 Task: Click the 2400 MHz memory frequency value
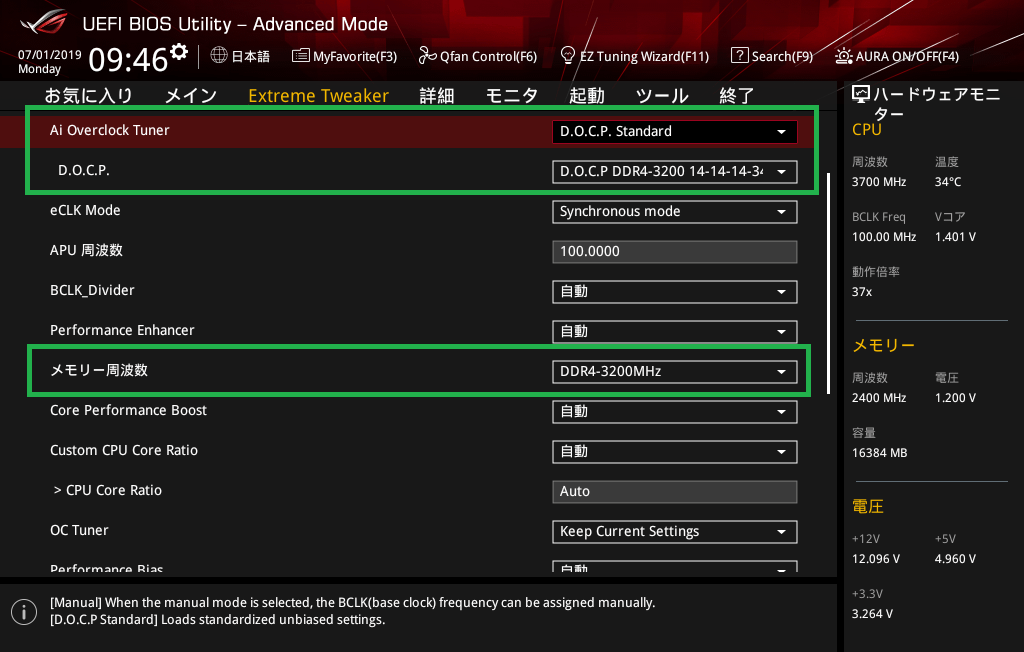click(879, 398)
